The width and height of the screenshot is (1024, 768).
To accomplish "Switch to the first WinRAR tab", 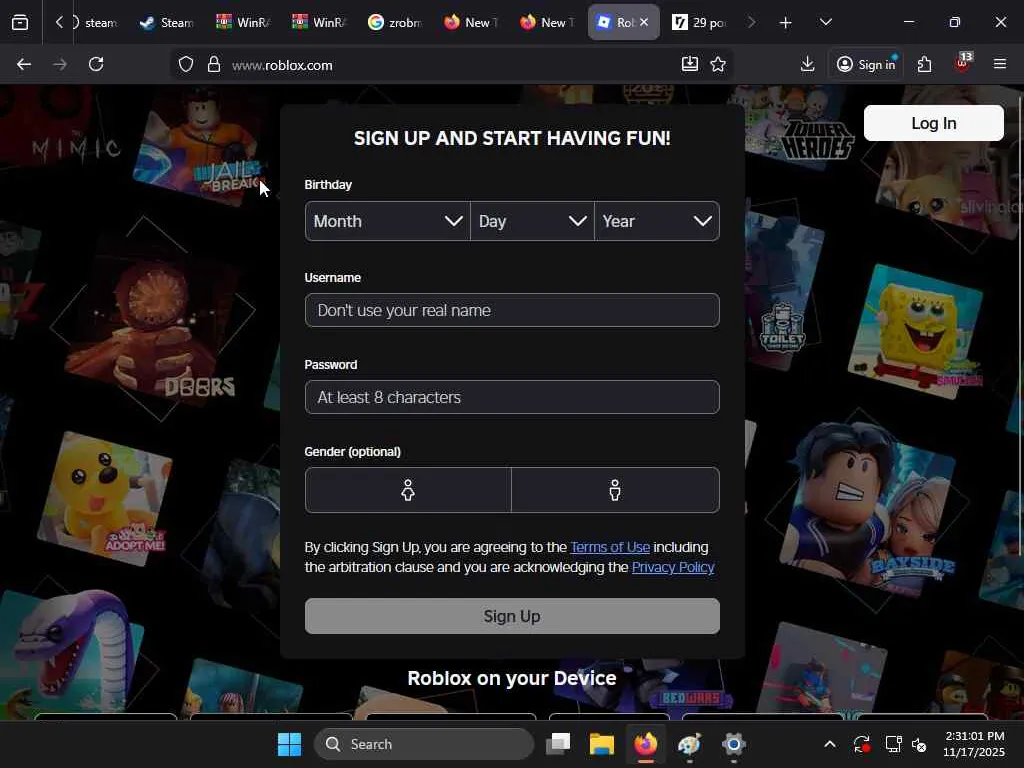I will coord(243,23).
